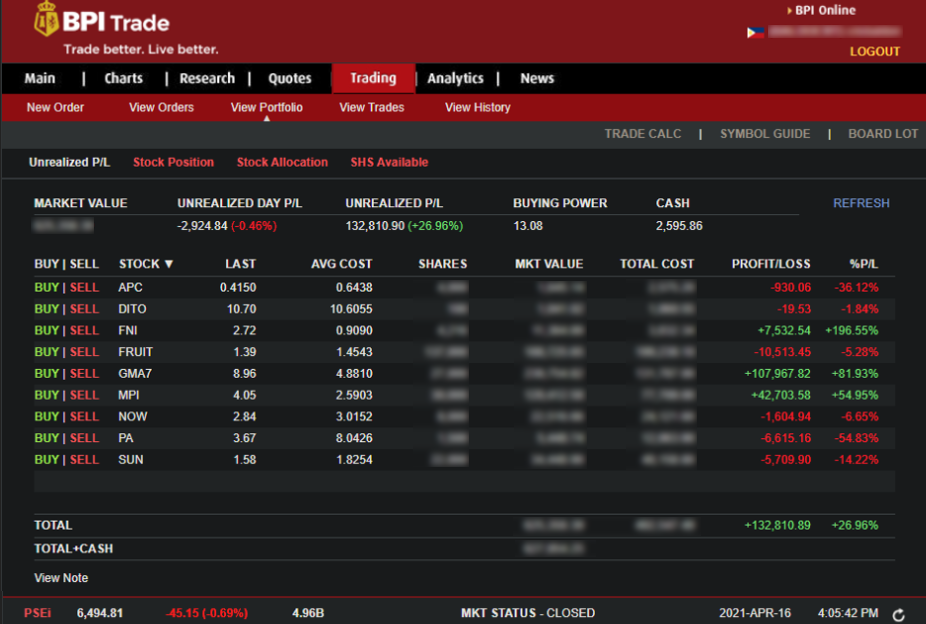The image size is (926, 624).
Task: Click the %P/L column header
Action: click(863, 264)
